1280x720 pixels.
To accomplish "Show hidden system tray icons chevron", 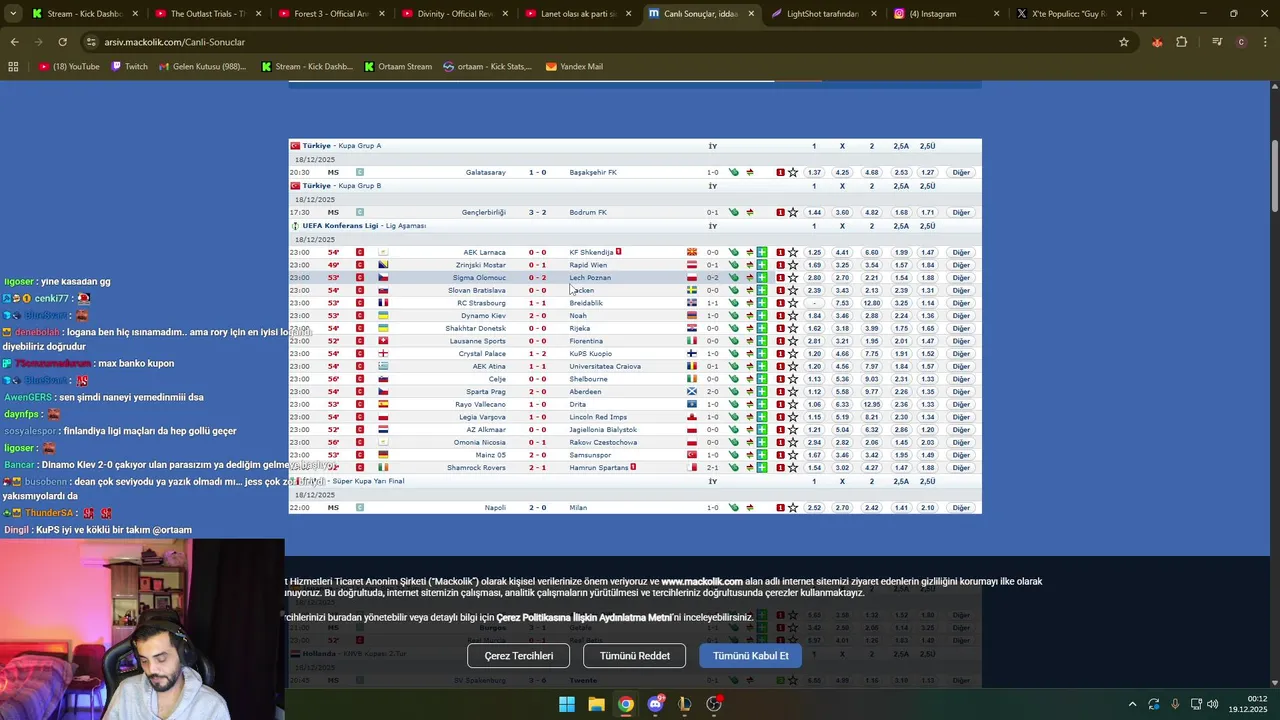I will click(1132, 704).
